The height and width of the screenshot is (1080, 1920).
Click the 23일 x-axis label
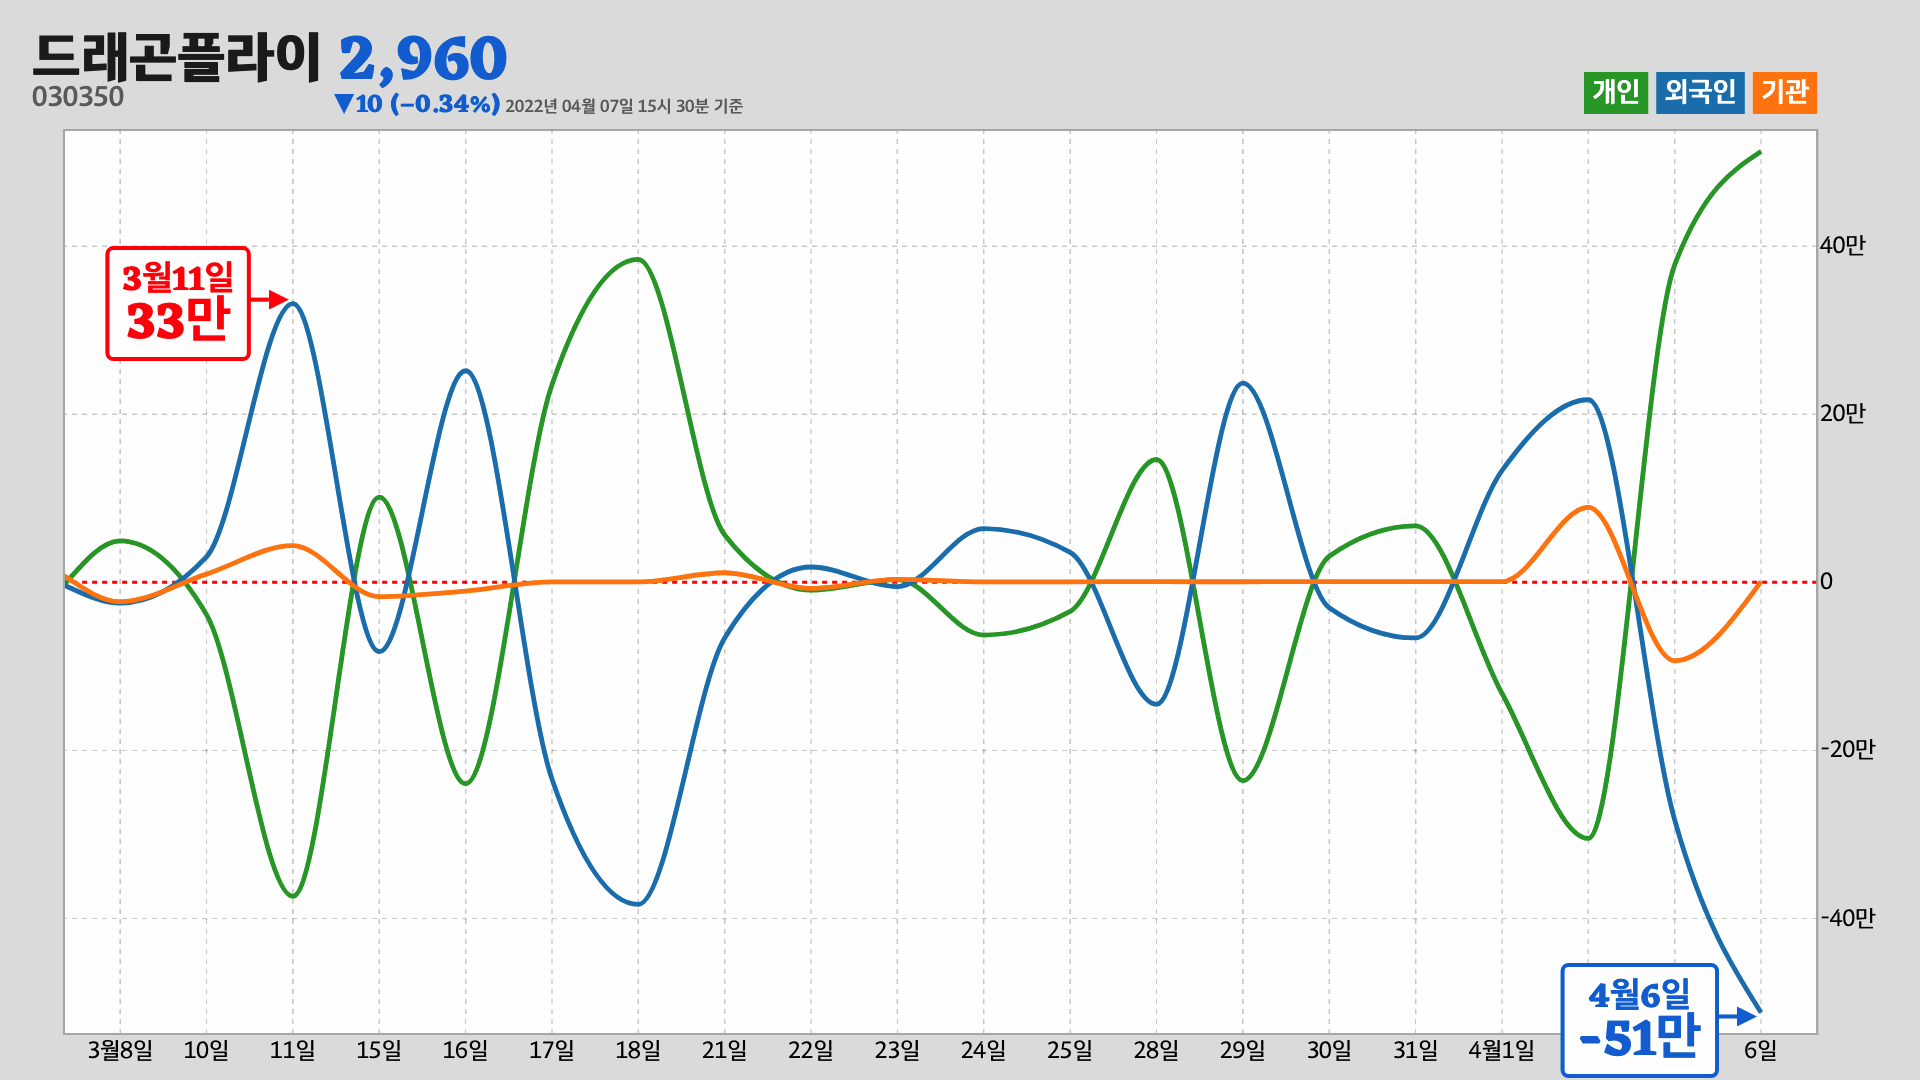coord(897,1050)
